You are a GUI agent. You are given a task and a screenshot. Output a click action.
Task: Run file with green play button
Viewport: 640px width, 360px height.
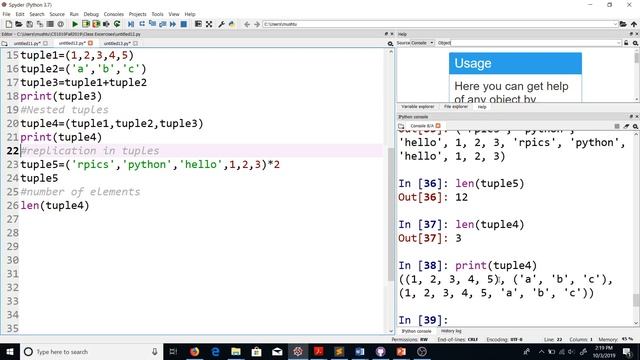tap(75, 24)
